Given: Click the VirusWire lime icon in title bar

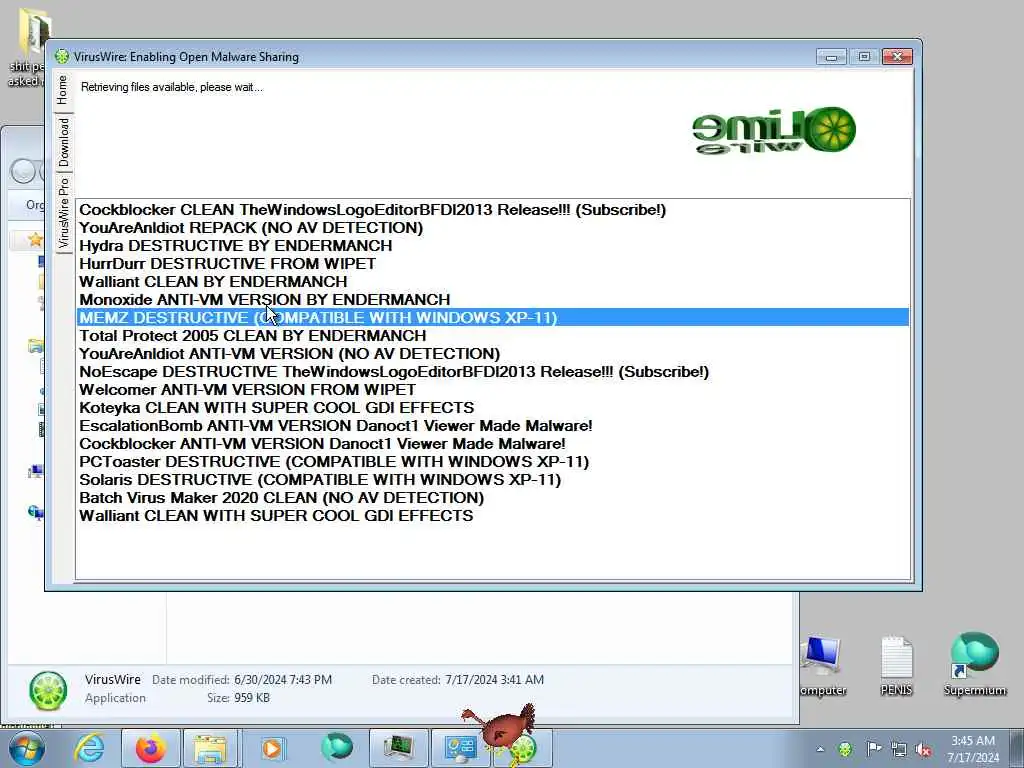Looking at the screenshot, I should point(62,57).
